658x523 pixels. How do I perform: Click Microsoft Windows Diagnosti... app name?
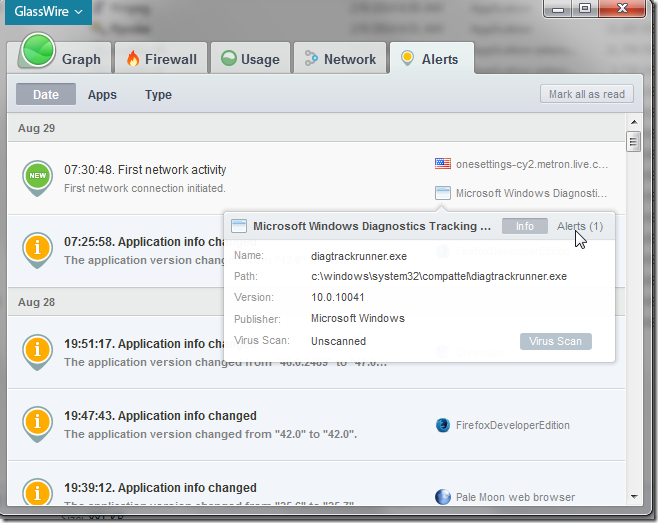point(531,194)
